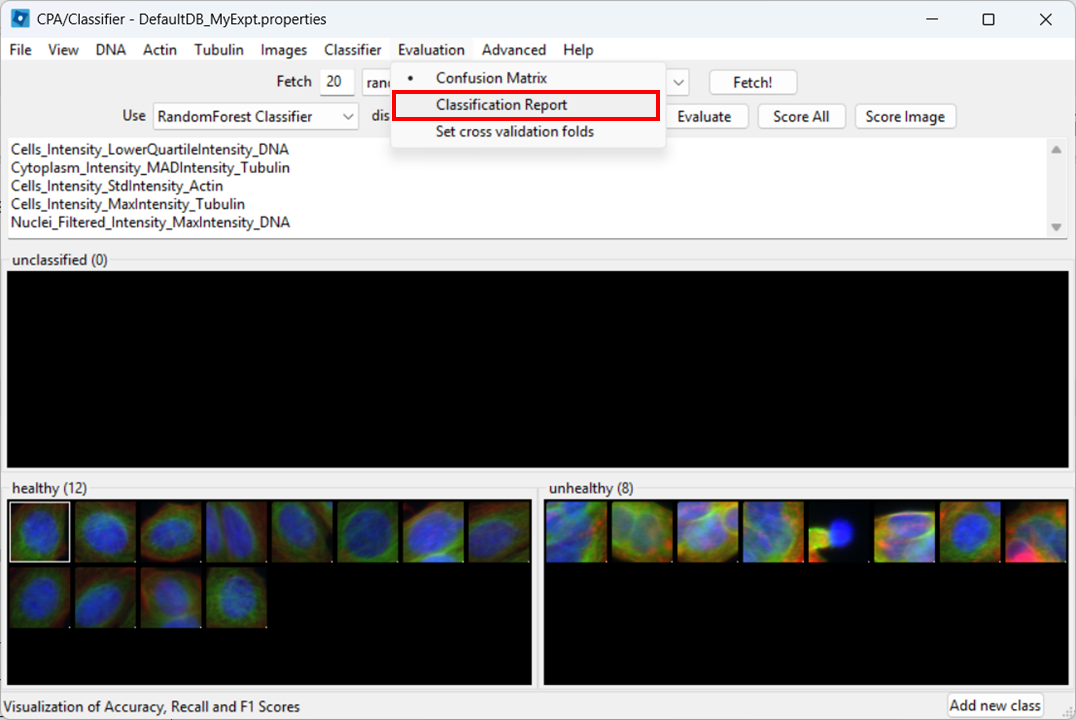
Task: Open the Images menu
Action: [x=283, y=49]
